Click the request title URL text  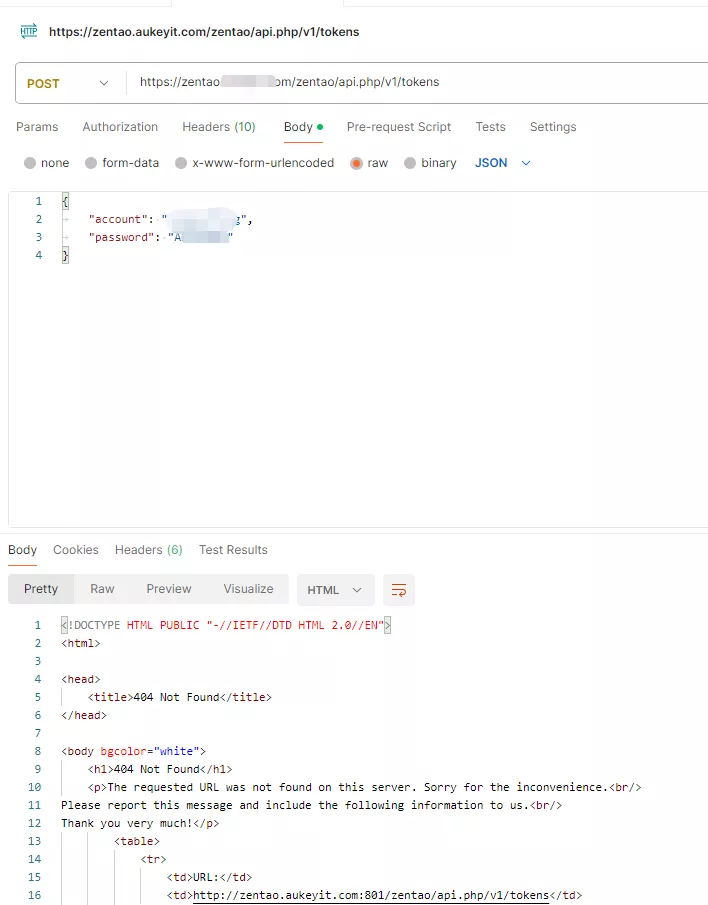204,32
